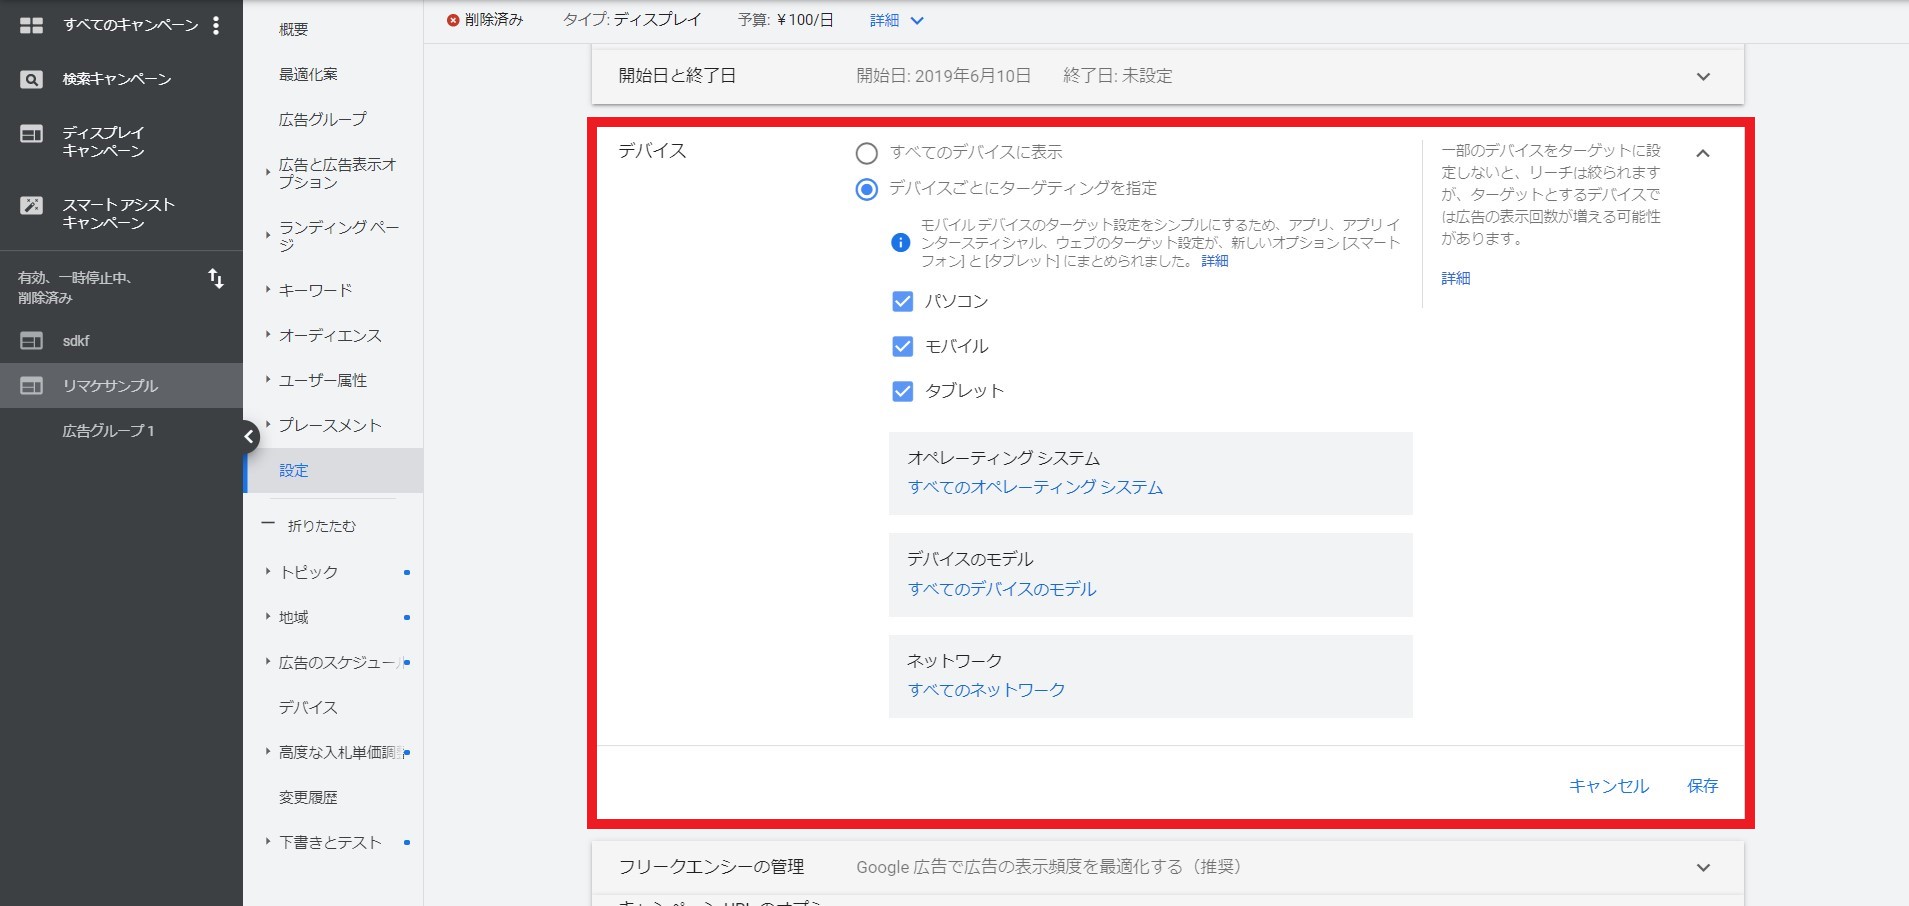Click the sort arrows beside 有効、一時停止中

point(216,278)
